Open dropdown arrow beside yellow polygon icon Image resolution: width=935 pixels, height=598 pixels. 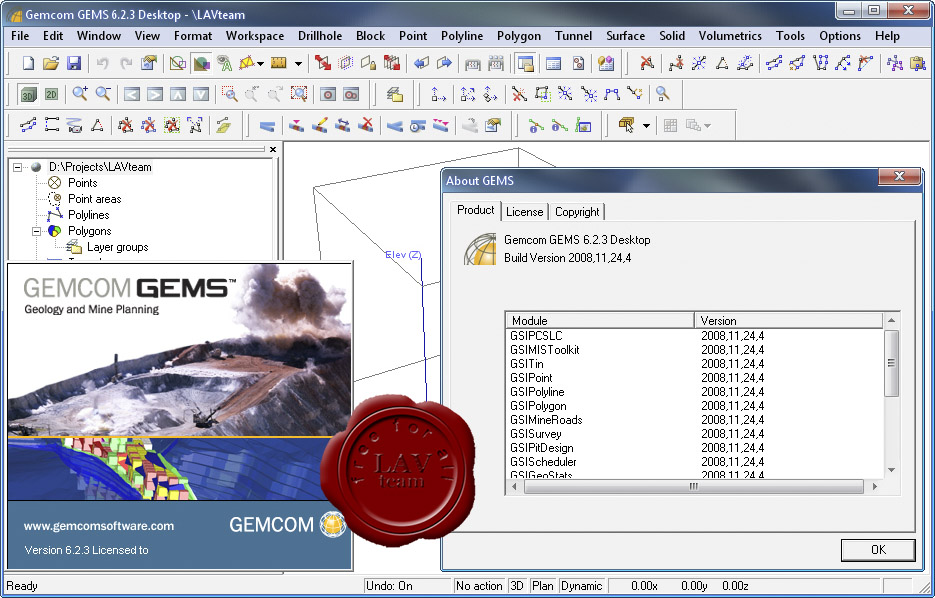coord(261,63)
